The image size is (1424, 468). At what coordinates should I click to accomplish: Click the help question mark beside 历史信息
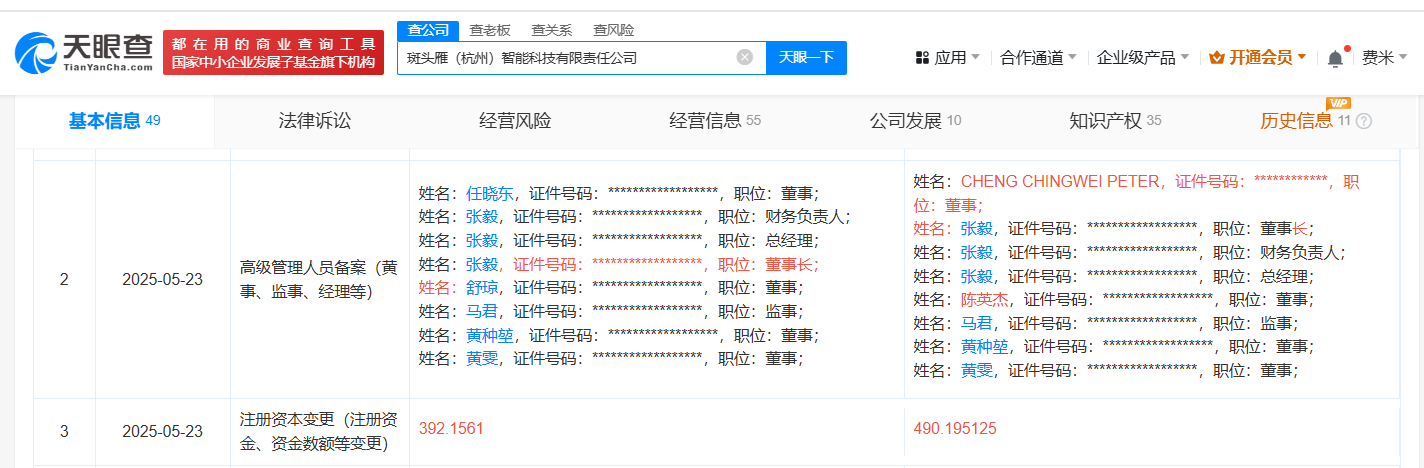tap(1364, 121)
